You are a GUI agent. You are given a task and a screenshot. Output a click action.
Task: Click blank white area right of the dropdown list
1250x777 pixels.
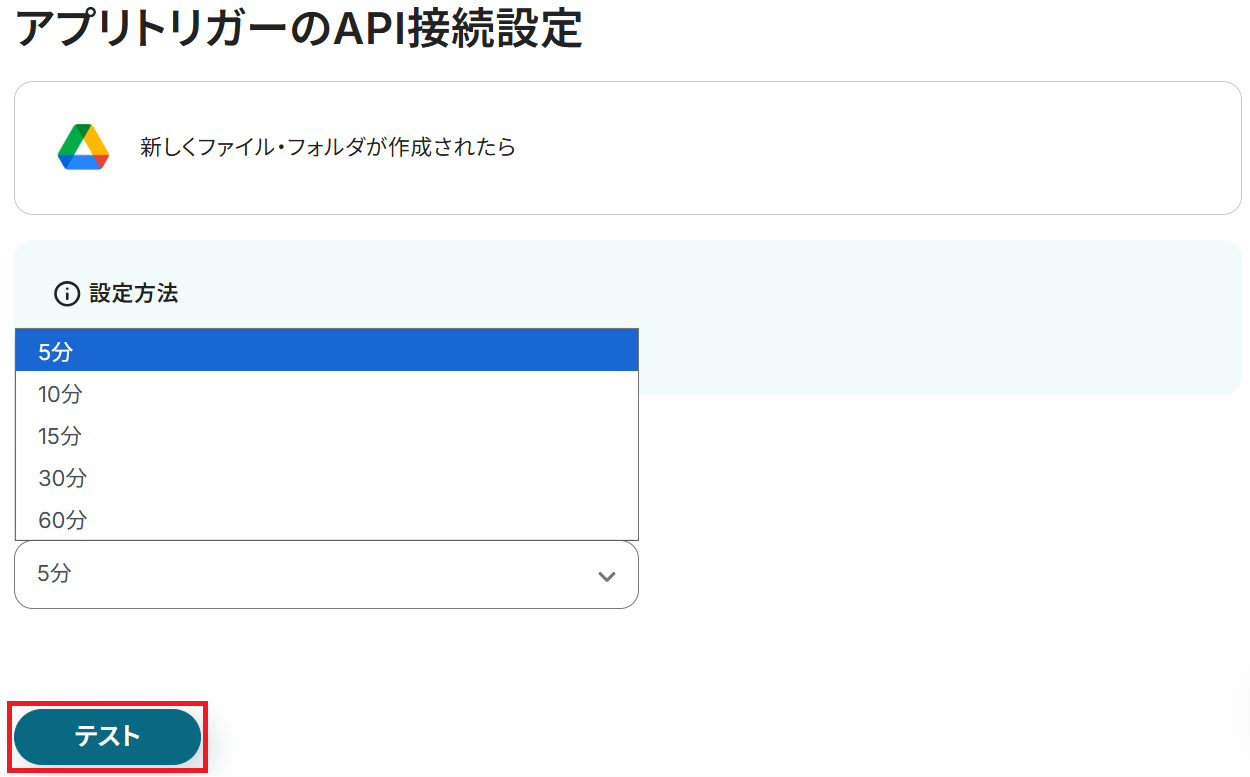(900, 480)
